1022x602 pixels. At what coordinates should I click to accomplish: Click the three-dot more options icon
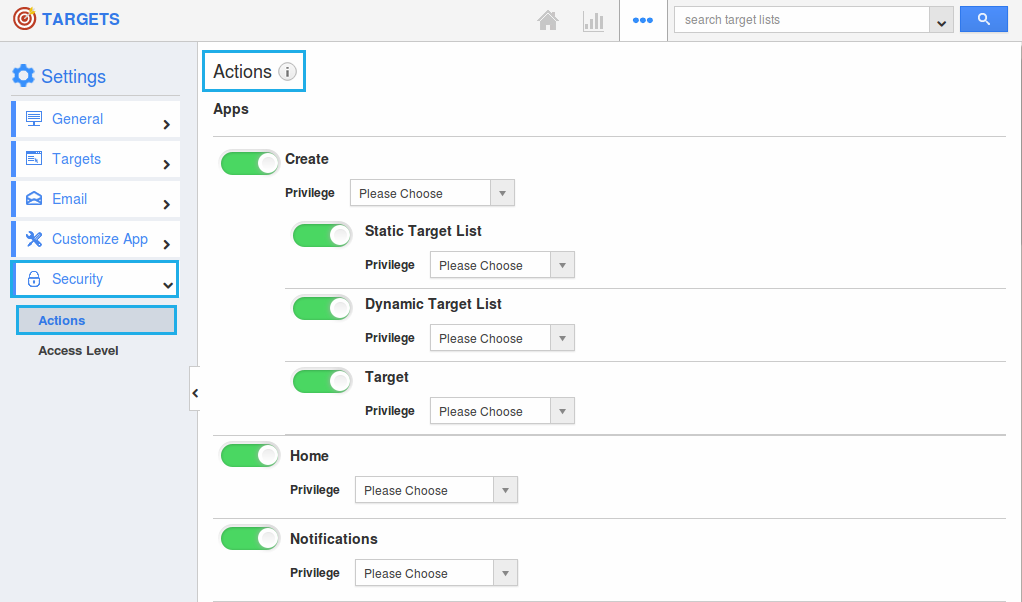click(x=643, y=20)
